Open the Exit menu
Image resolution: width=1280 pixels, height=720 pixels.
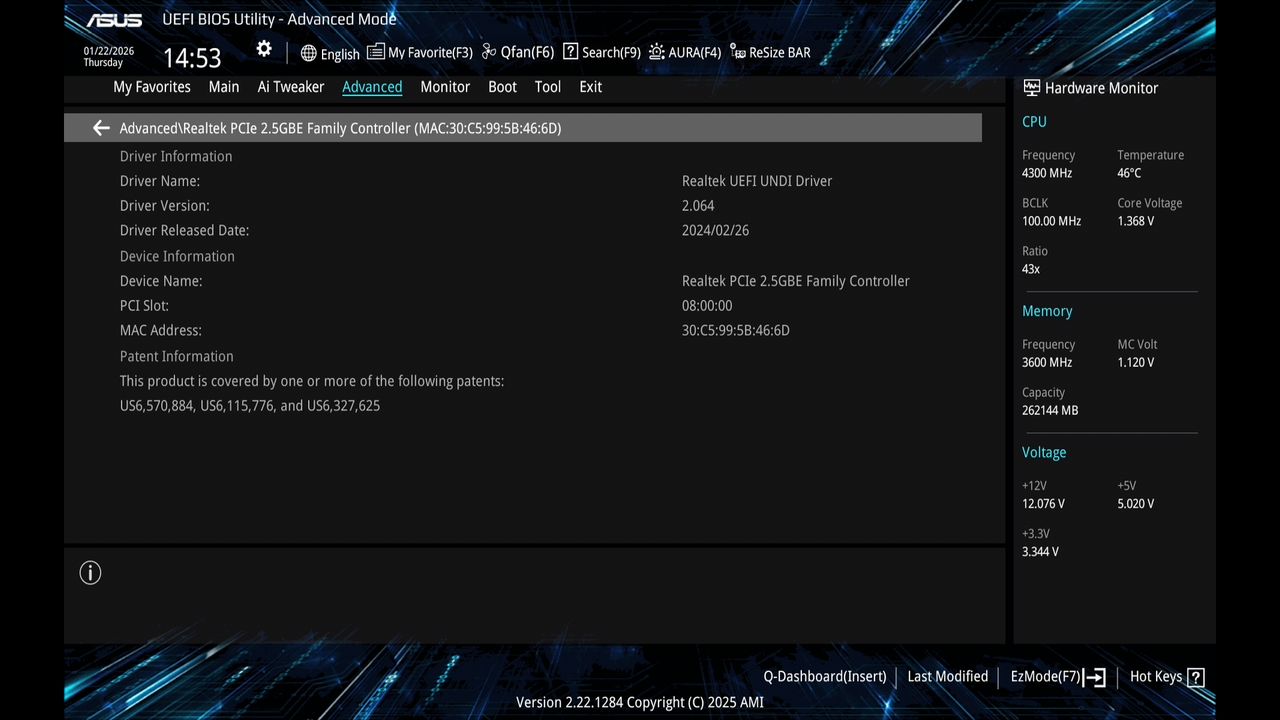tap(590, 87)
